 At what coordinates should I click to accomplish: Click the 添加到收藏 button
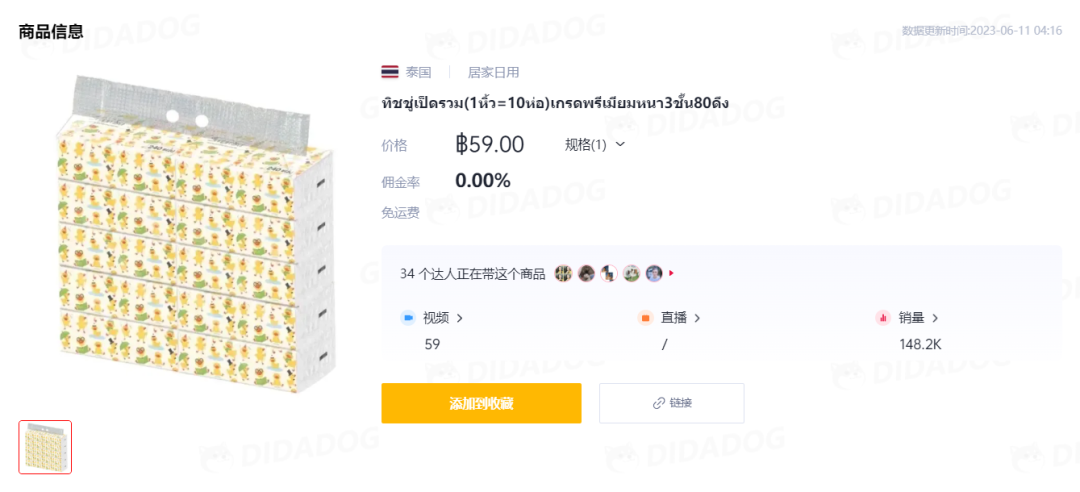click(481, 403)
